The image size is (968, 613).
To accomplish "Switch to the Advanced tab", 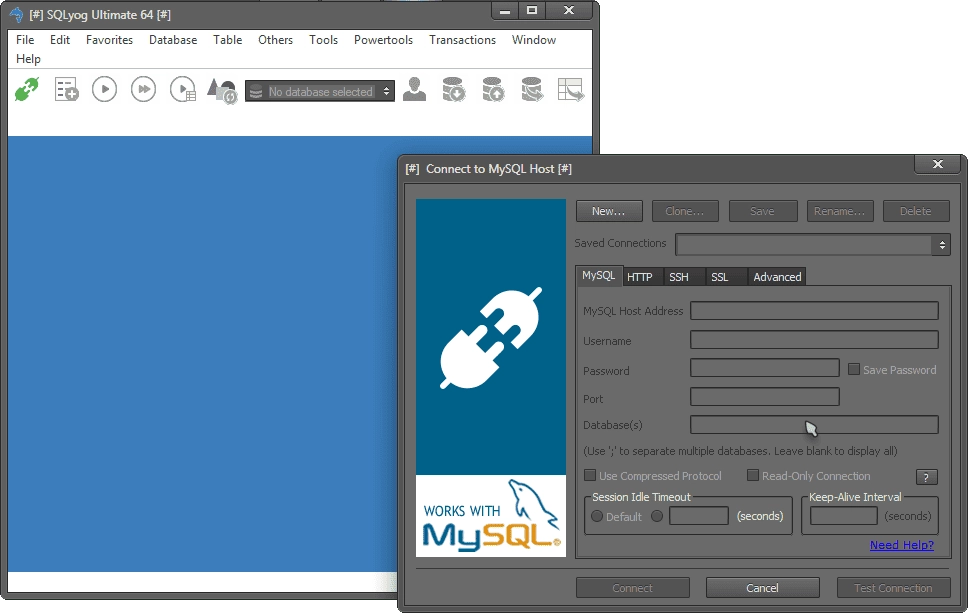I will (x=777, y=277).
